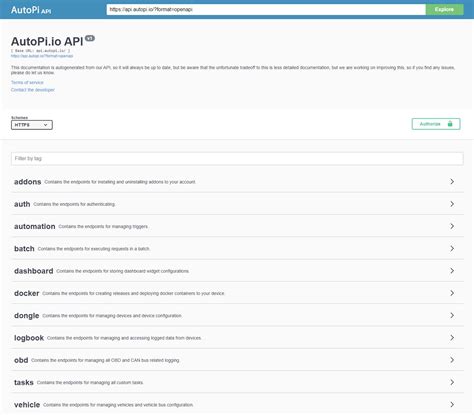Viewport: 474px width, 415px height.
Task: Expand the dongle section chevron
Action: click(452, 315)
